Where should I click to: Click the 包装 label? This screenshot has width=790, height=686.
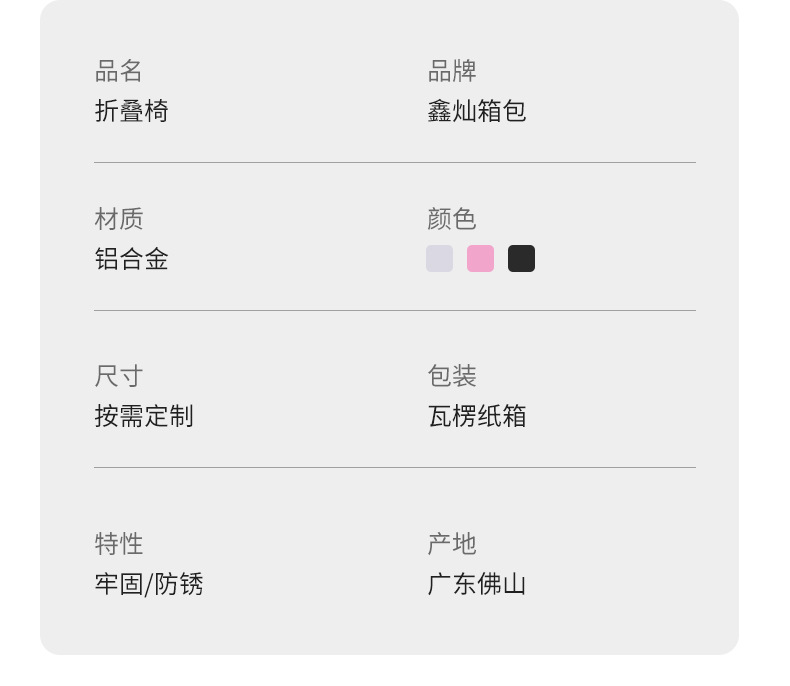tap(452, 376)
